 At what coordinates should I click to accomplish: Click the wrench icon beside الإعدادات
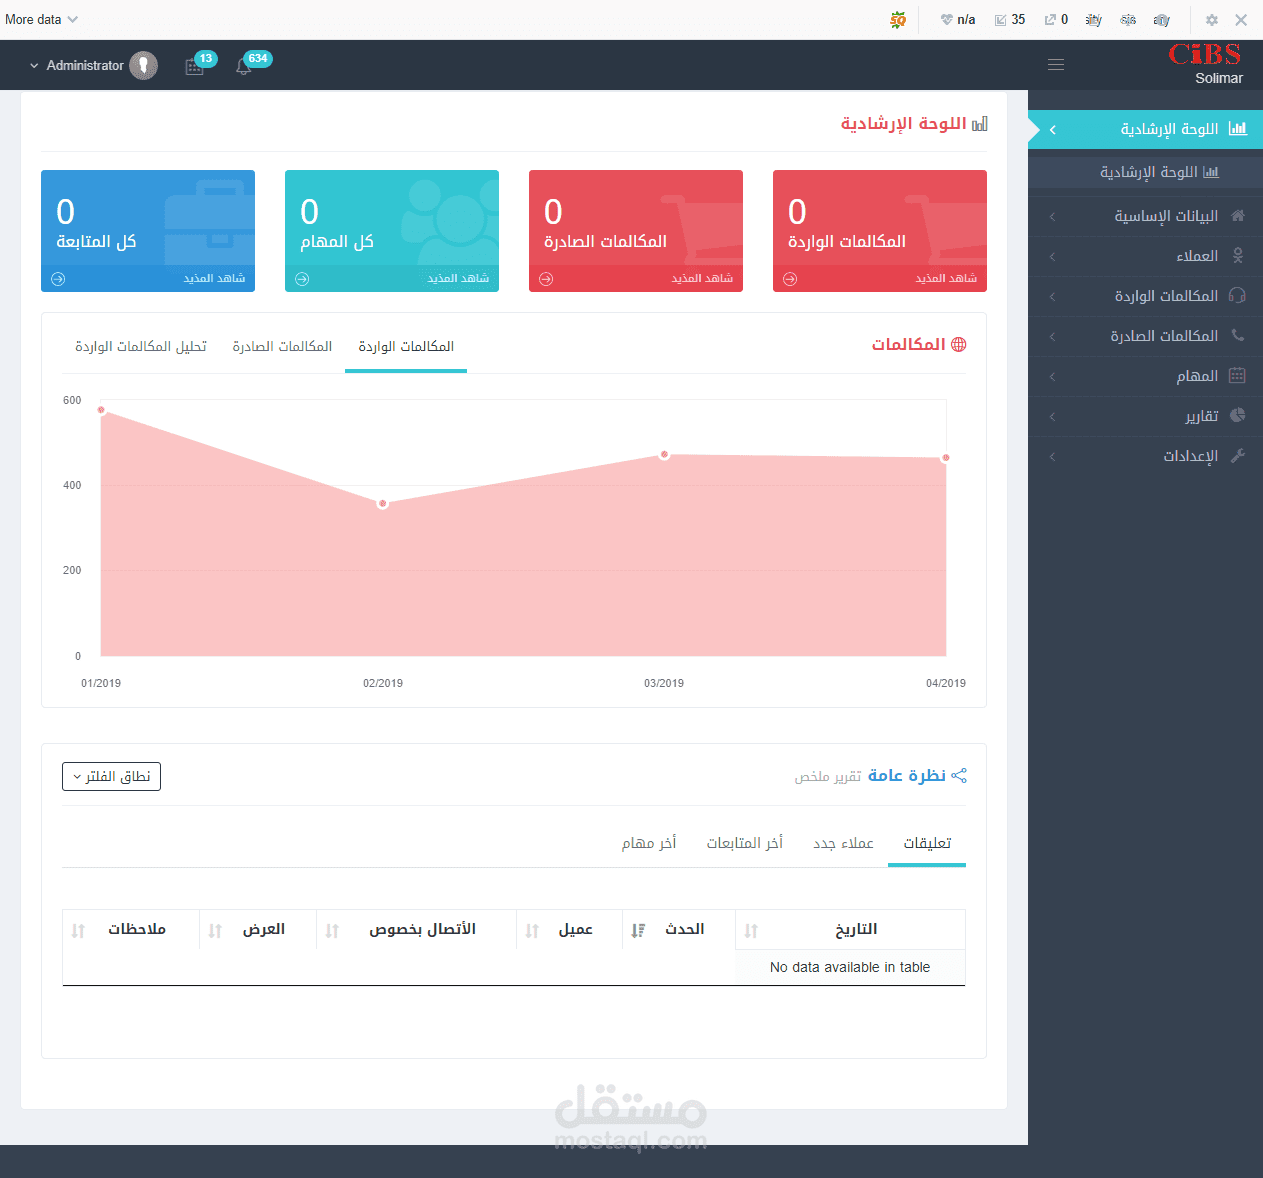1237,456
